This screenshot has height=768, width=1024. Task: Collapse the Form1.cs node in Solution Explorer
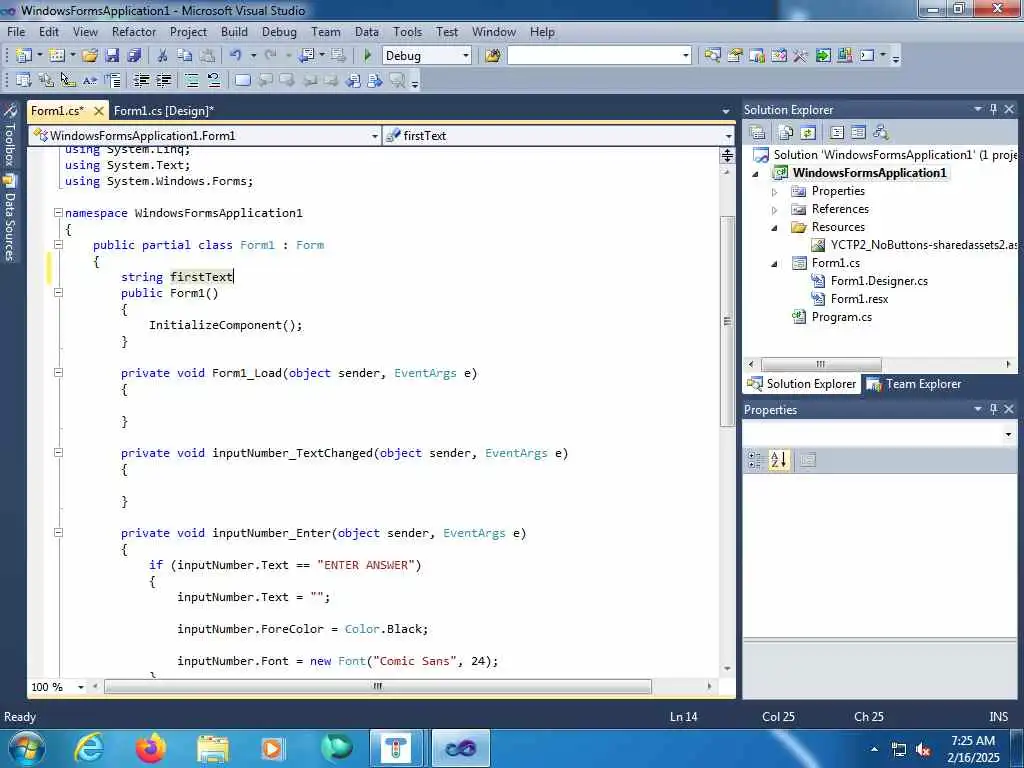[x=775, y=264]
